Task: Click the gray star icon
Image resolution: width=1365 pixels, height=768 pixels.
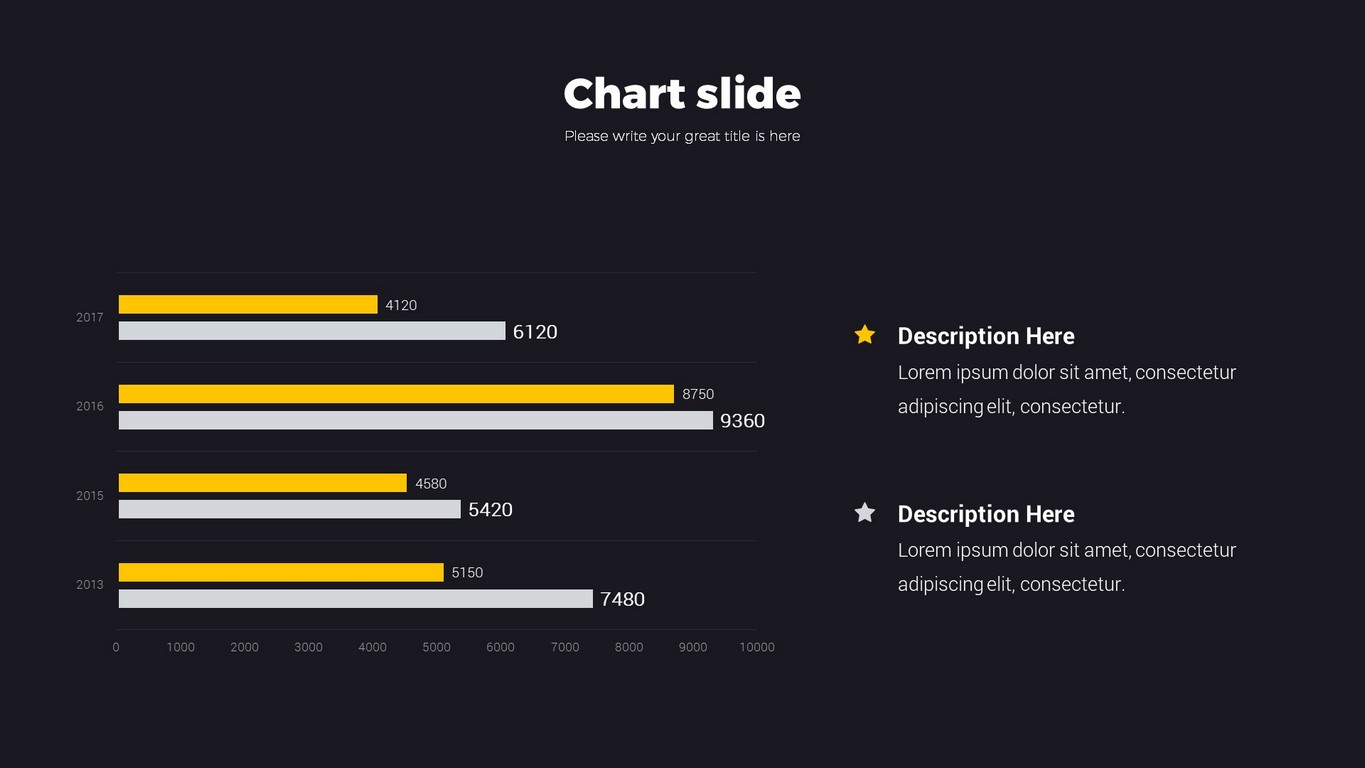Action: tap(865, 513)
